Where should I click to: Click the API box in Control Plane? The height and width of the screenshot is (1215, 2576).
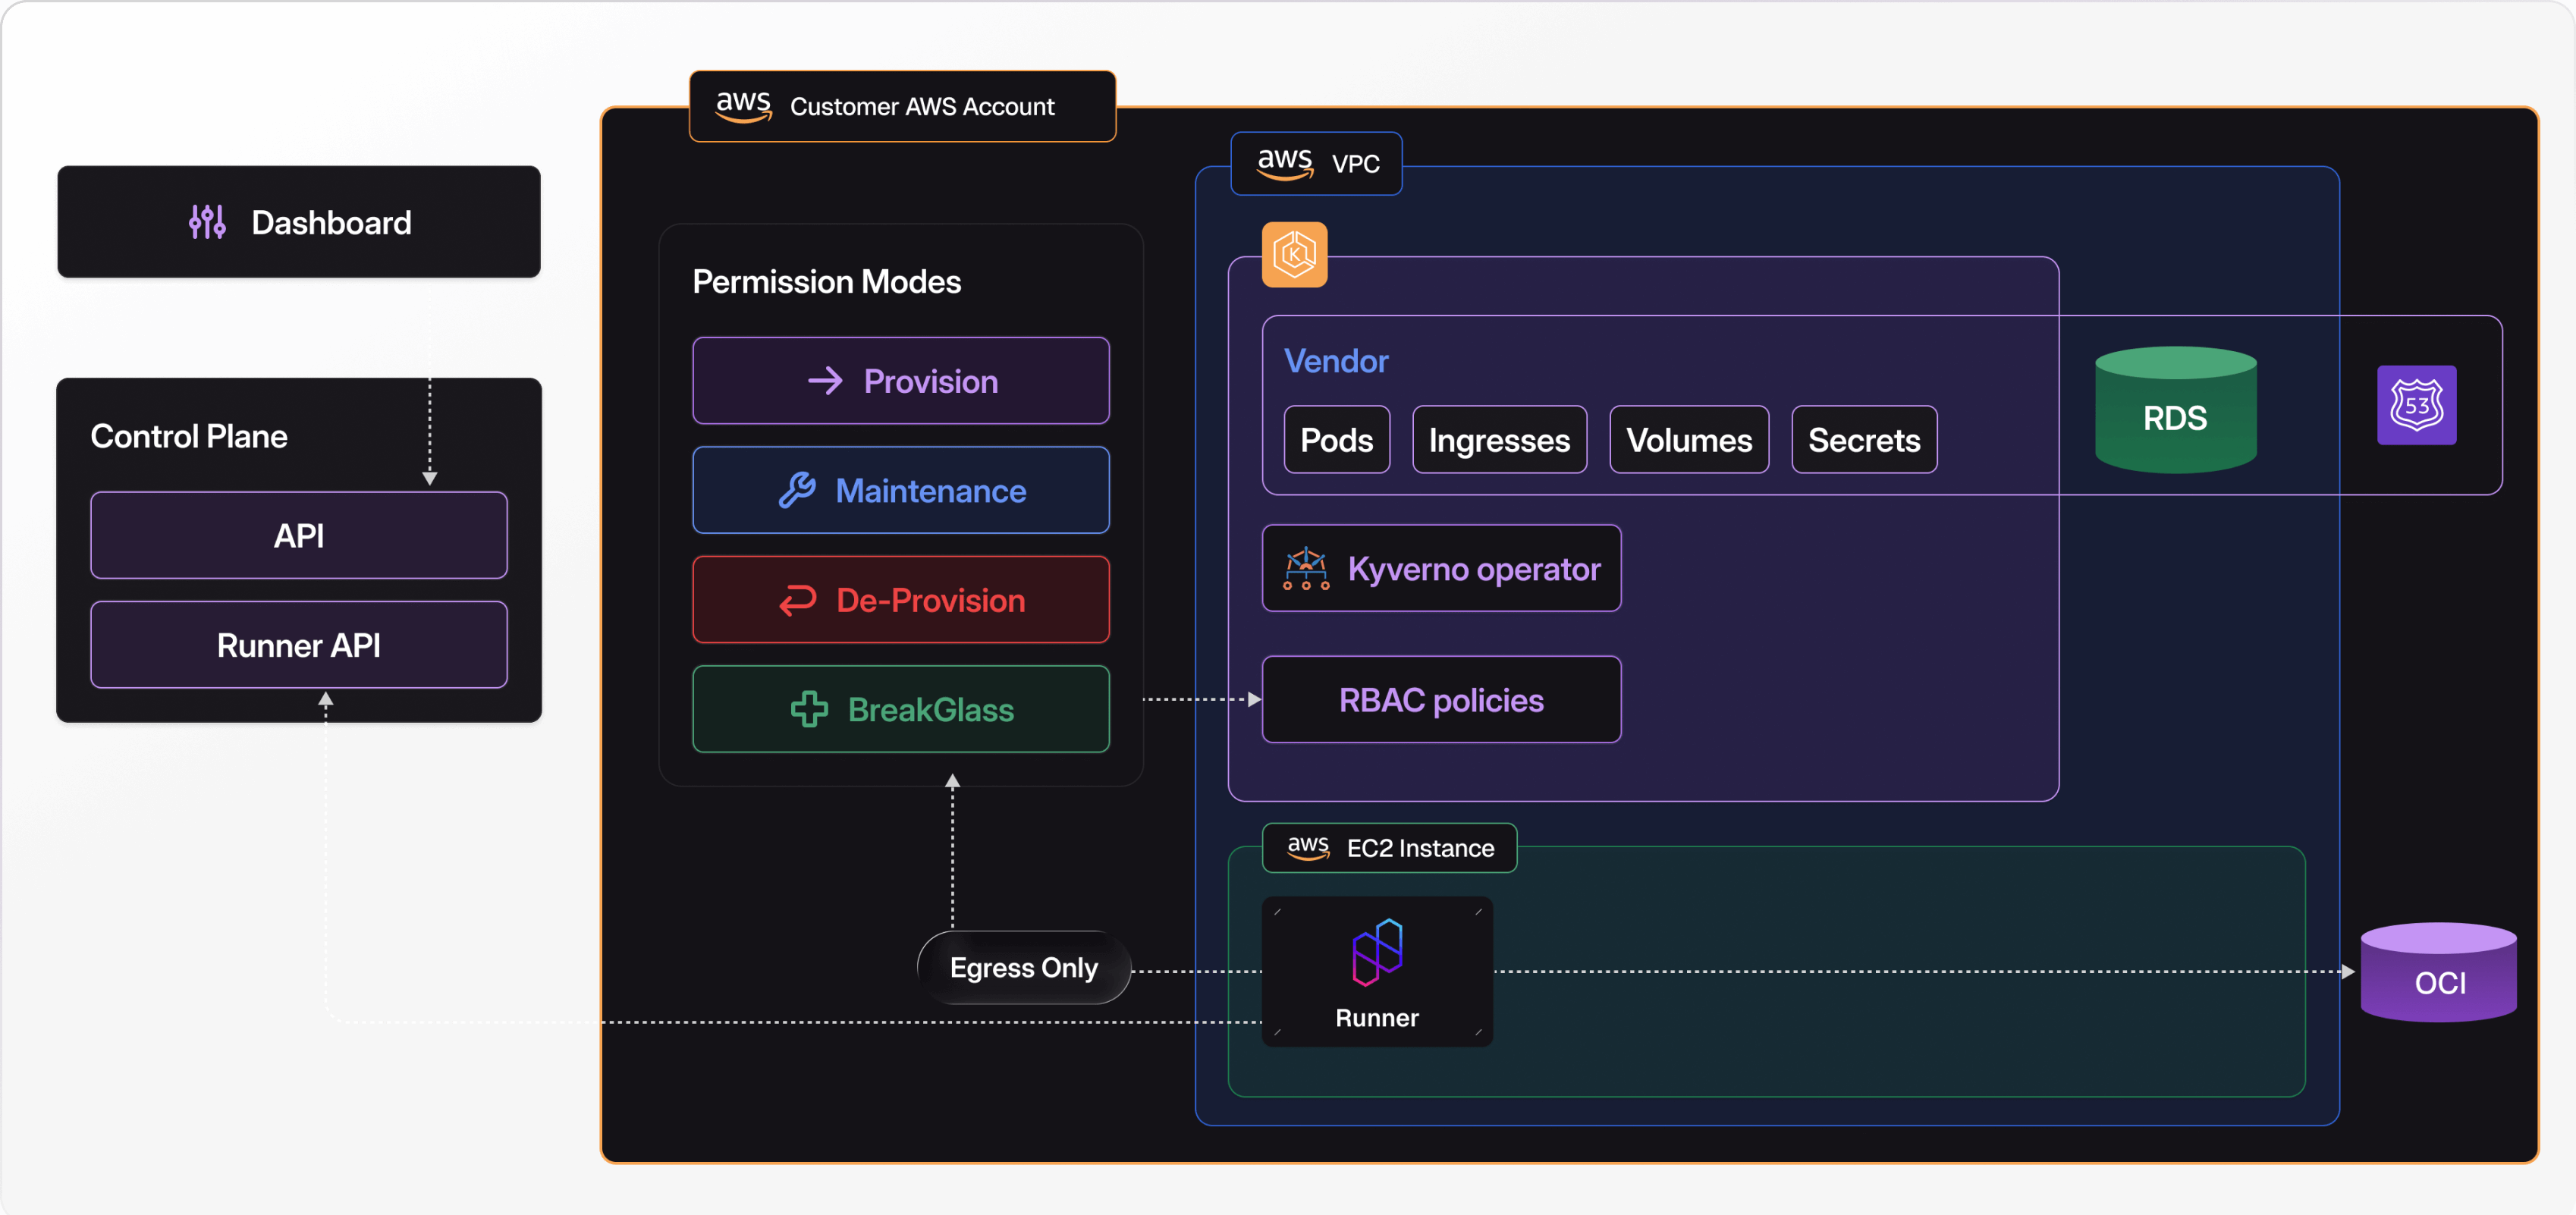pyautogui.click(x=298, y=535)
